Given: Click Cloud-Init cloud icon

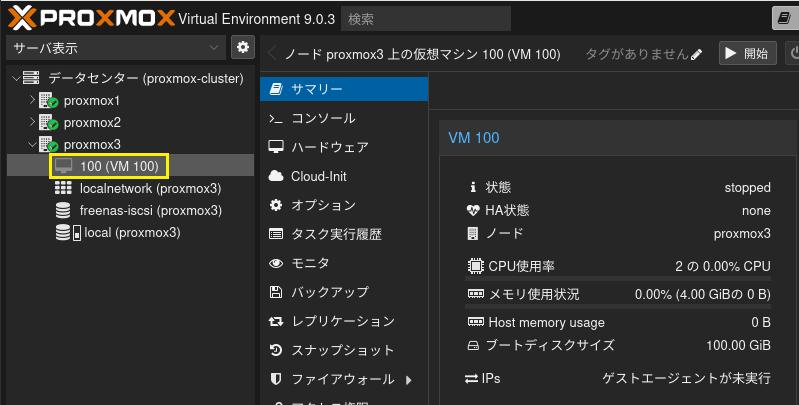Looking at the screenshot, I should coord(276,176).
